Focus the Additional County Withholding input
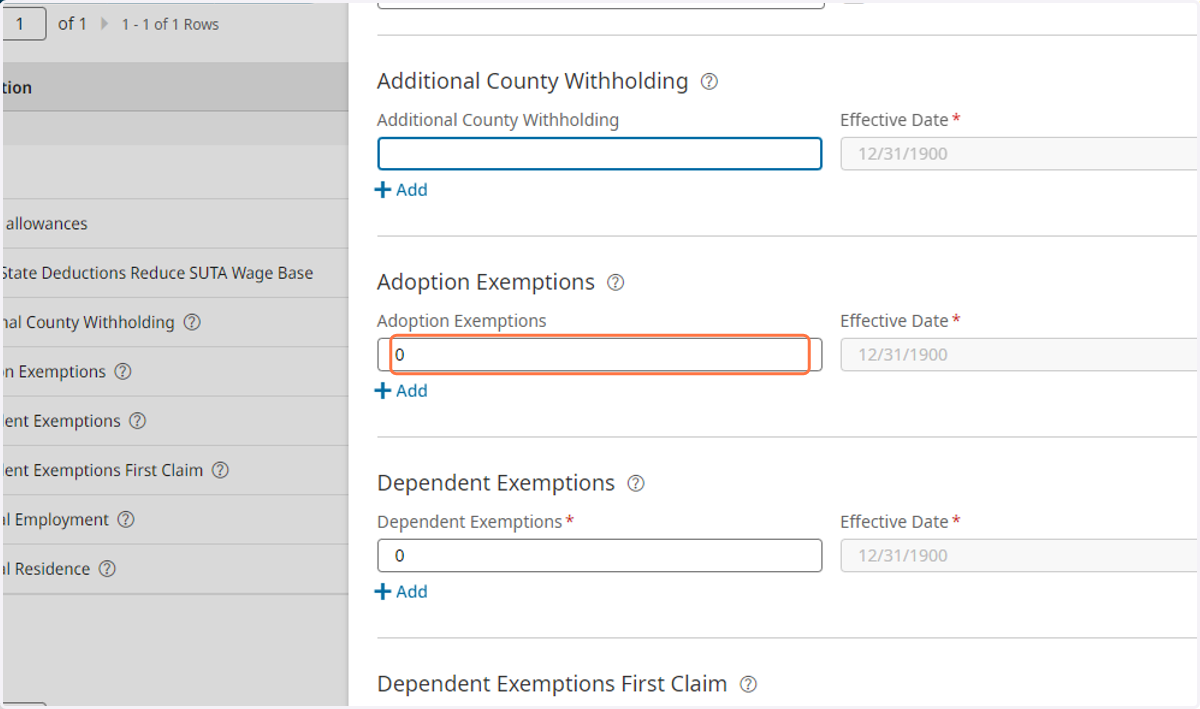This screenshot has width=1200, height=709. tap(600, 154)
